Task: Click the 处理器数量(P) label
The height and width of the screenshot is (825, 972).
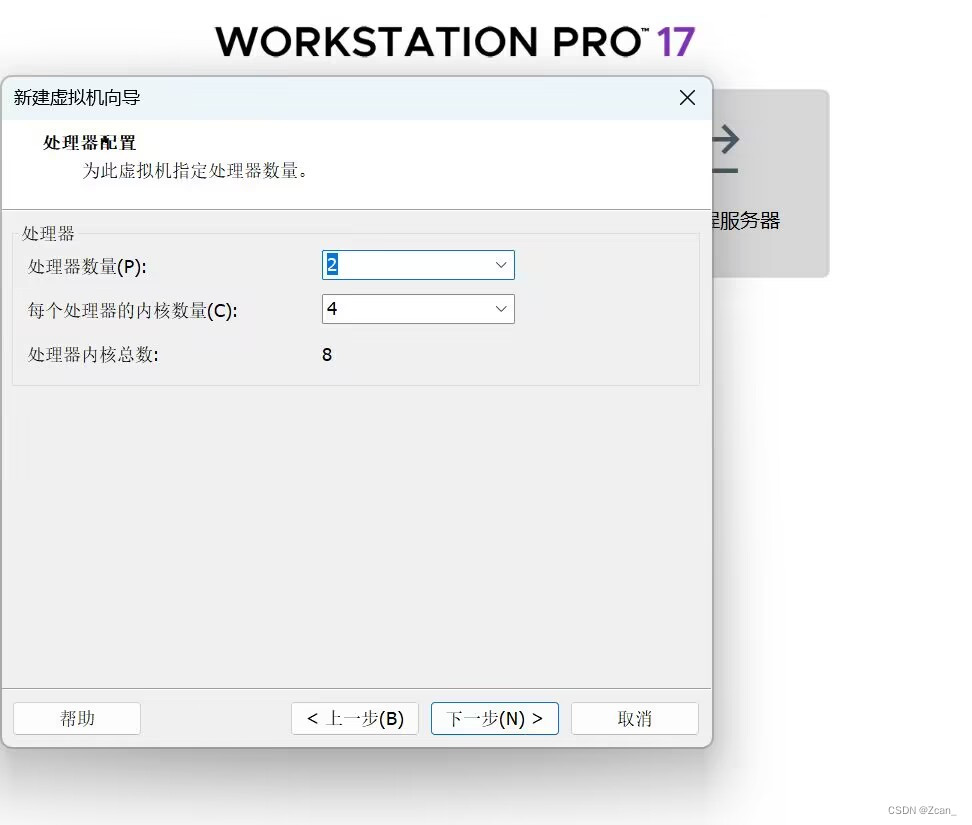Action: tap(87, 267)
